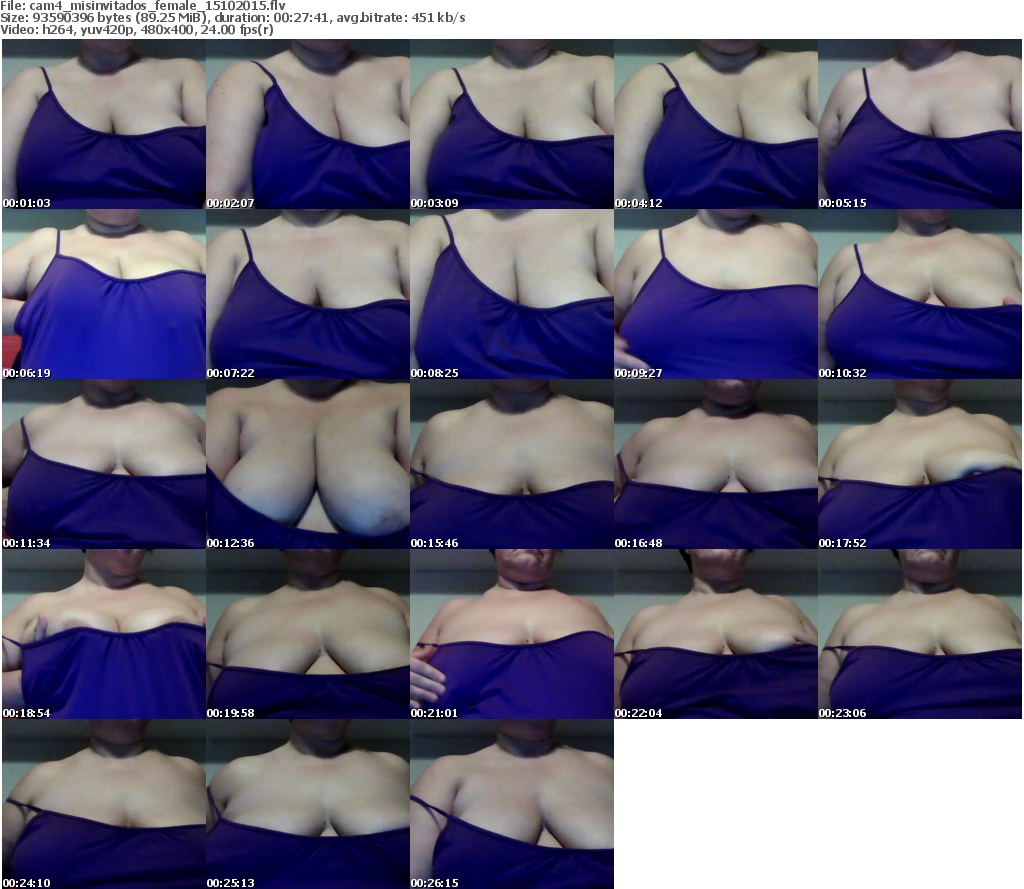The image size is (1024, 889).
Task: Select the thumbnail stamped 00:10:32
Action: (920, 294)
